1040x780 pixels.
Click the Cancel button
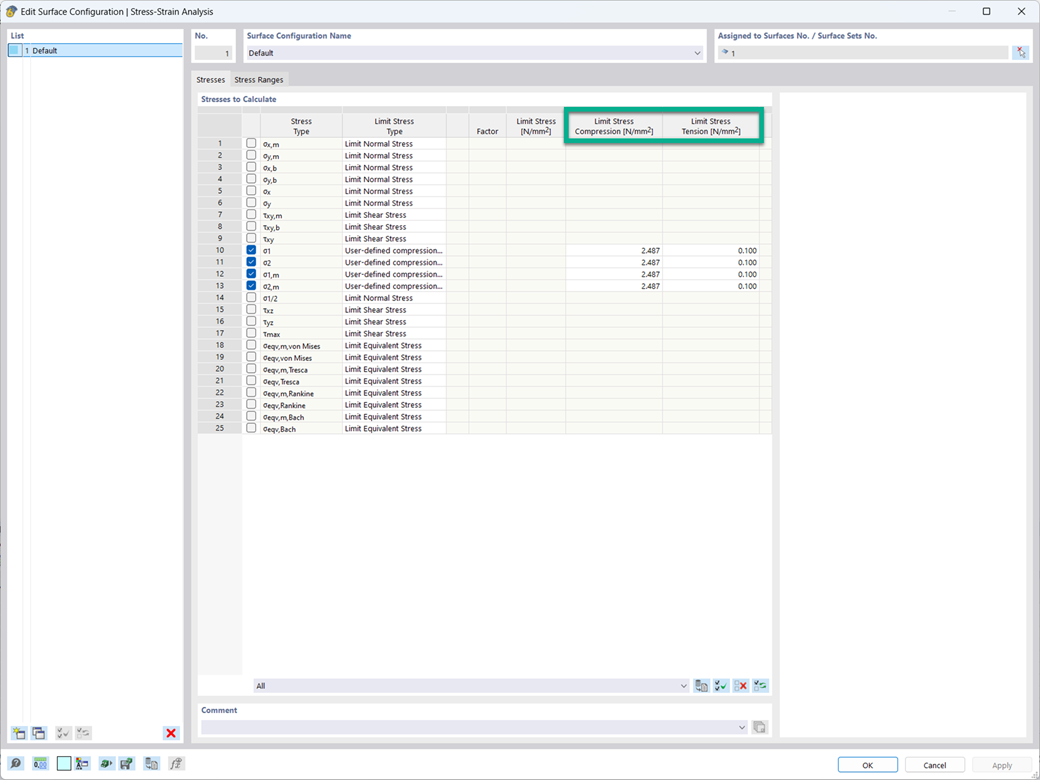pyautogui.click(x=935, y=765)
